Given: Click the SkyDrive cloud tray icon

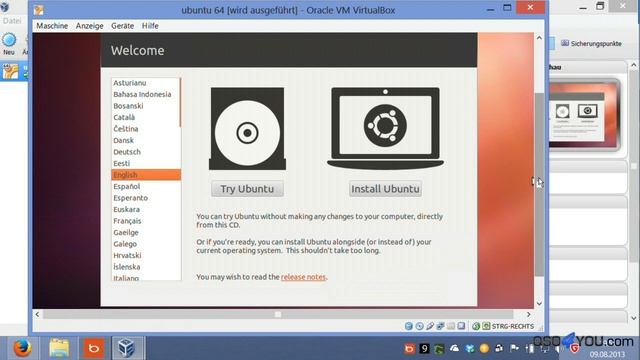Looking at the screenshot, I should (454, 348).
